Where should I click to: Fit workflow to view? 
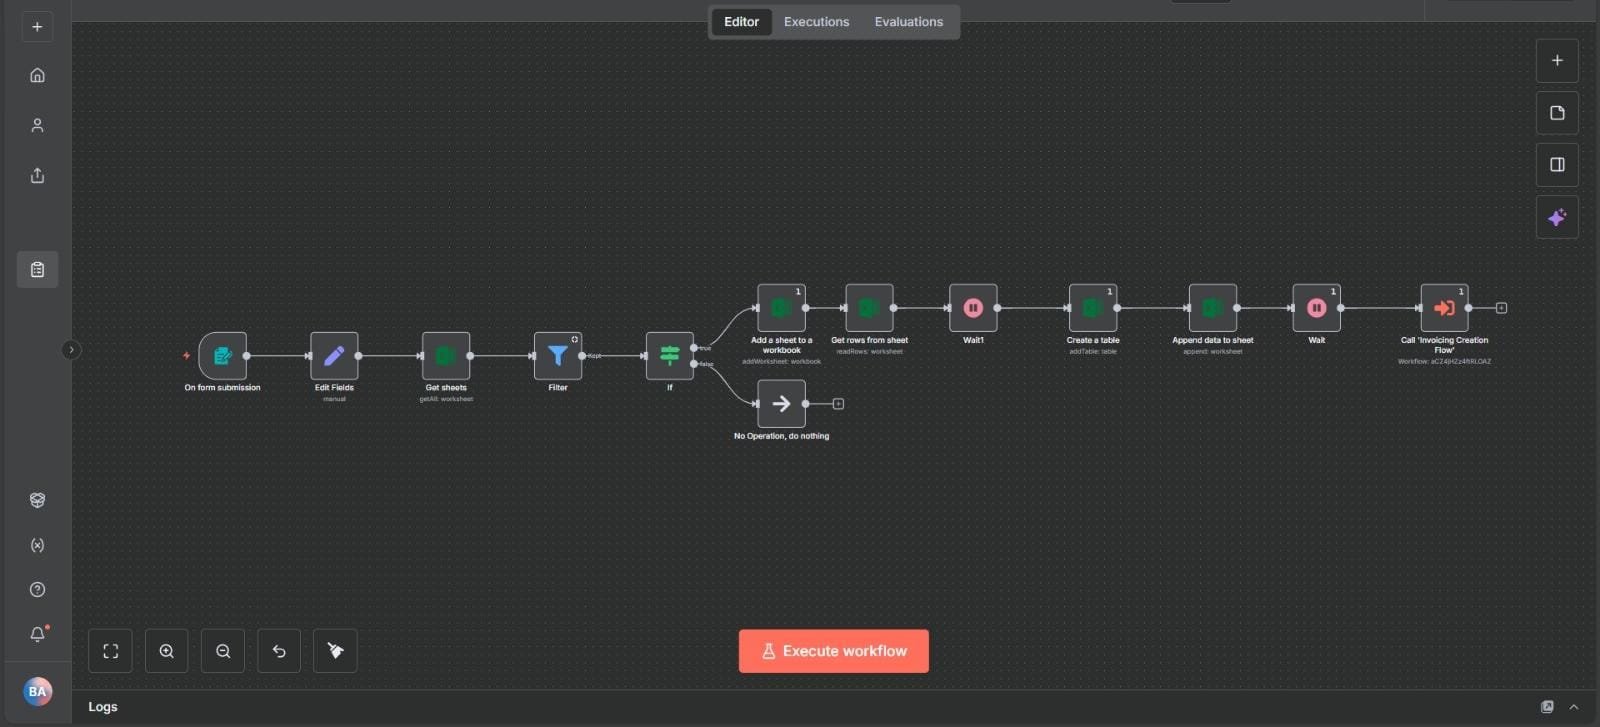[x=111, y=651]
